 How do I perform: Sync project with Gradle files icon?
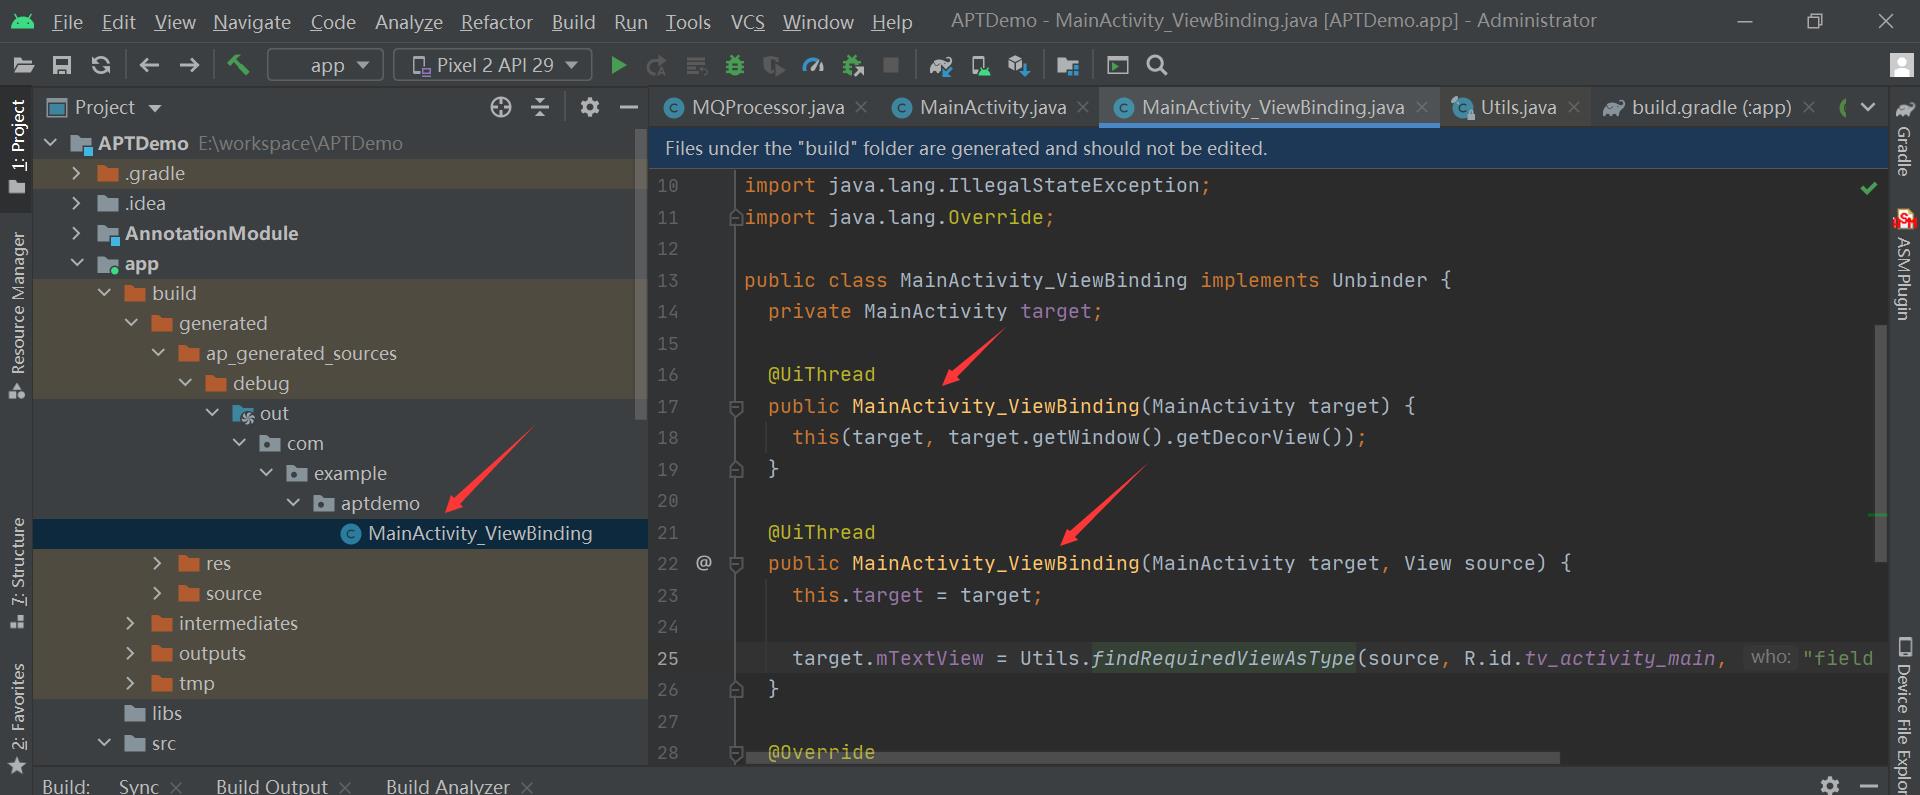point(941,66)
